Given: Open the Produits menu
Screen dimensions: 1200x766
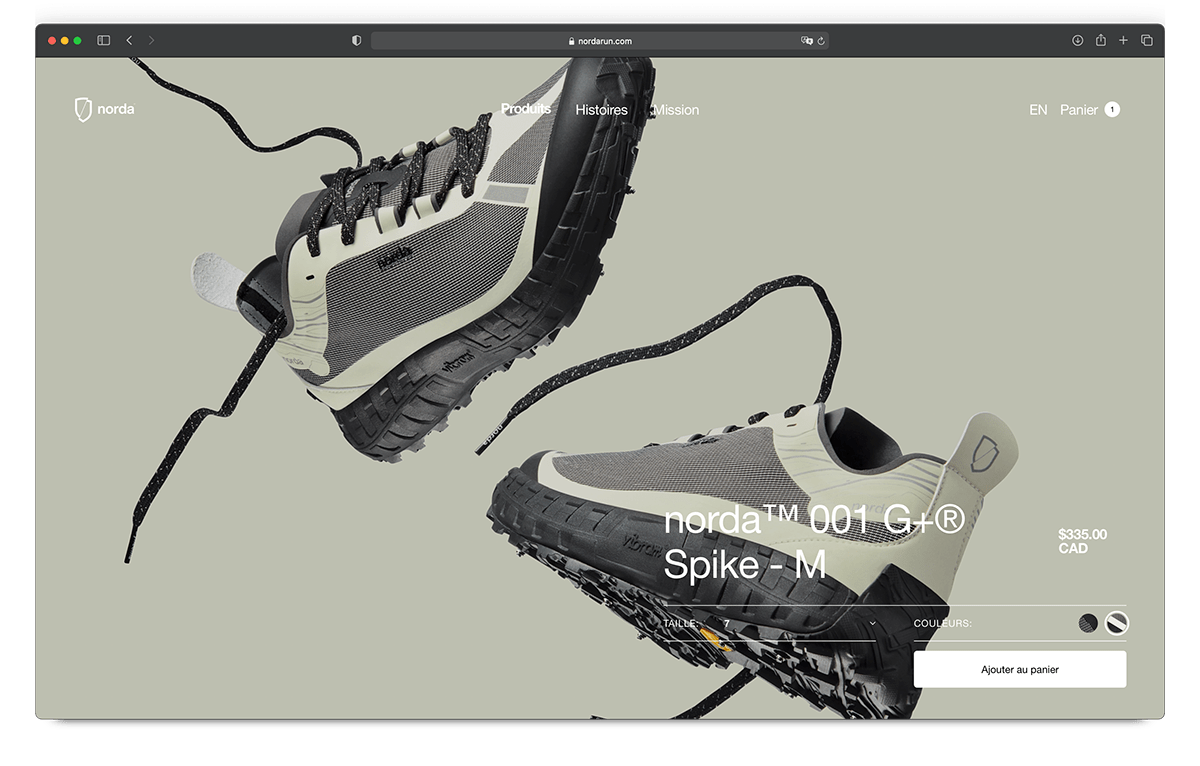Looking at the screenshot, I should [x=525, y=109].
